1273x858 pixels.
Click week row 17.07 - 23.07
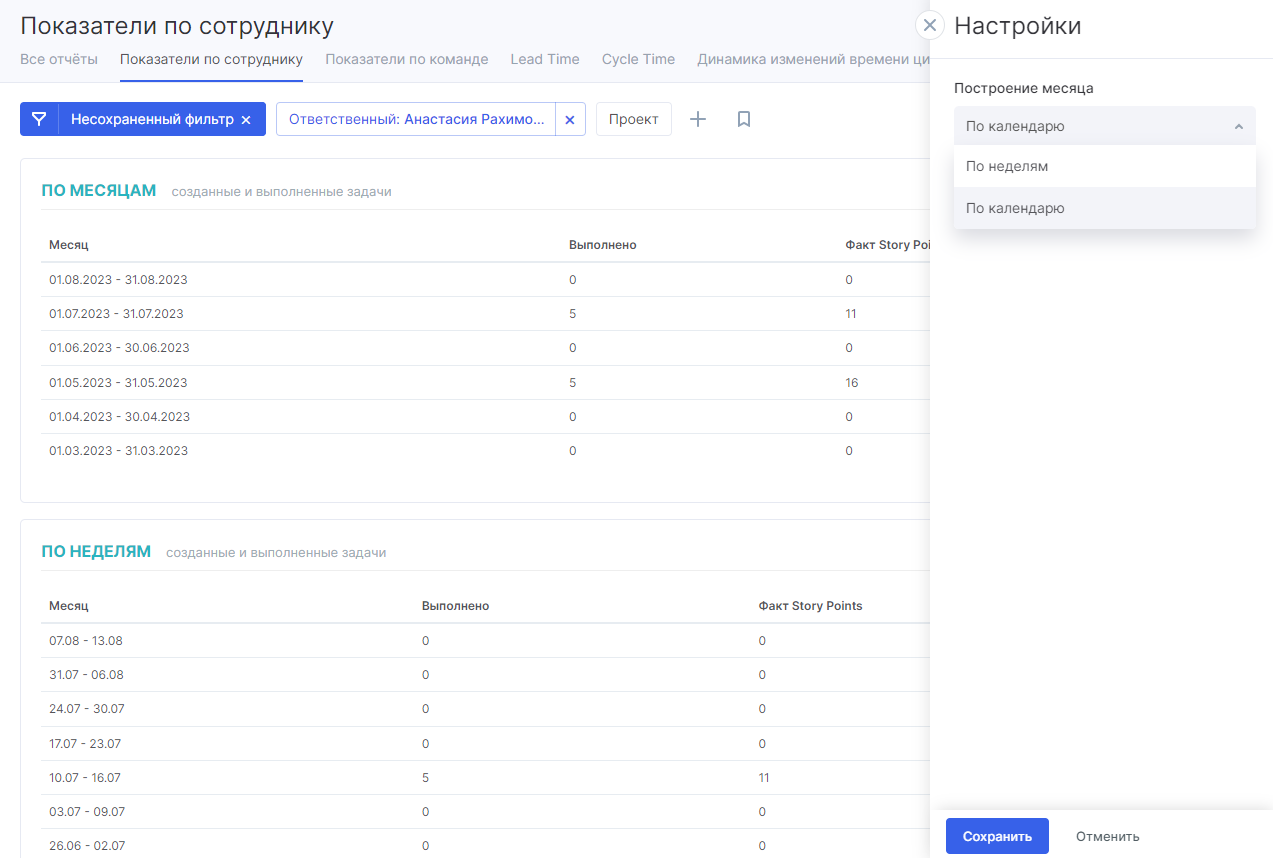(485, 744)
